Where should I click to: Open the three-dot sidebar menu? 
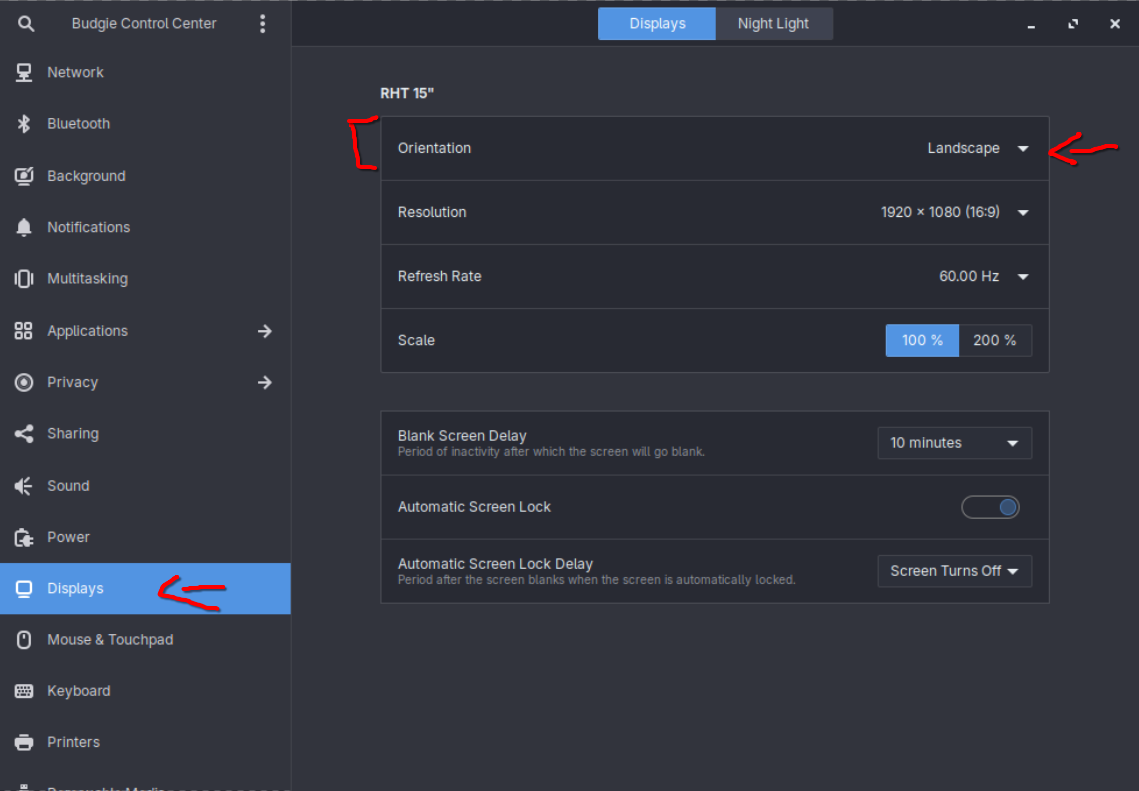[x=262, y=23]
